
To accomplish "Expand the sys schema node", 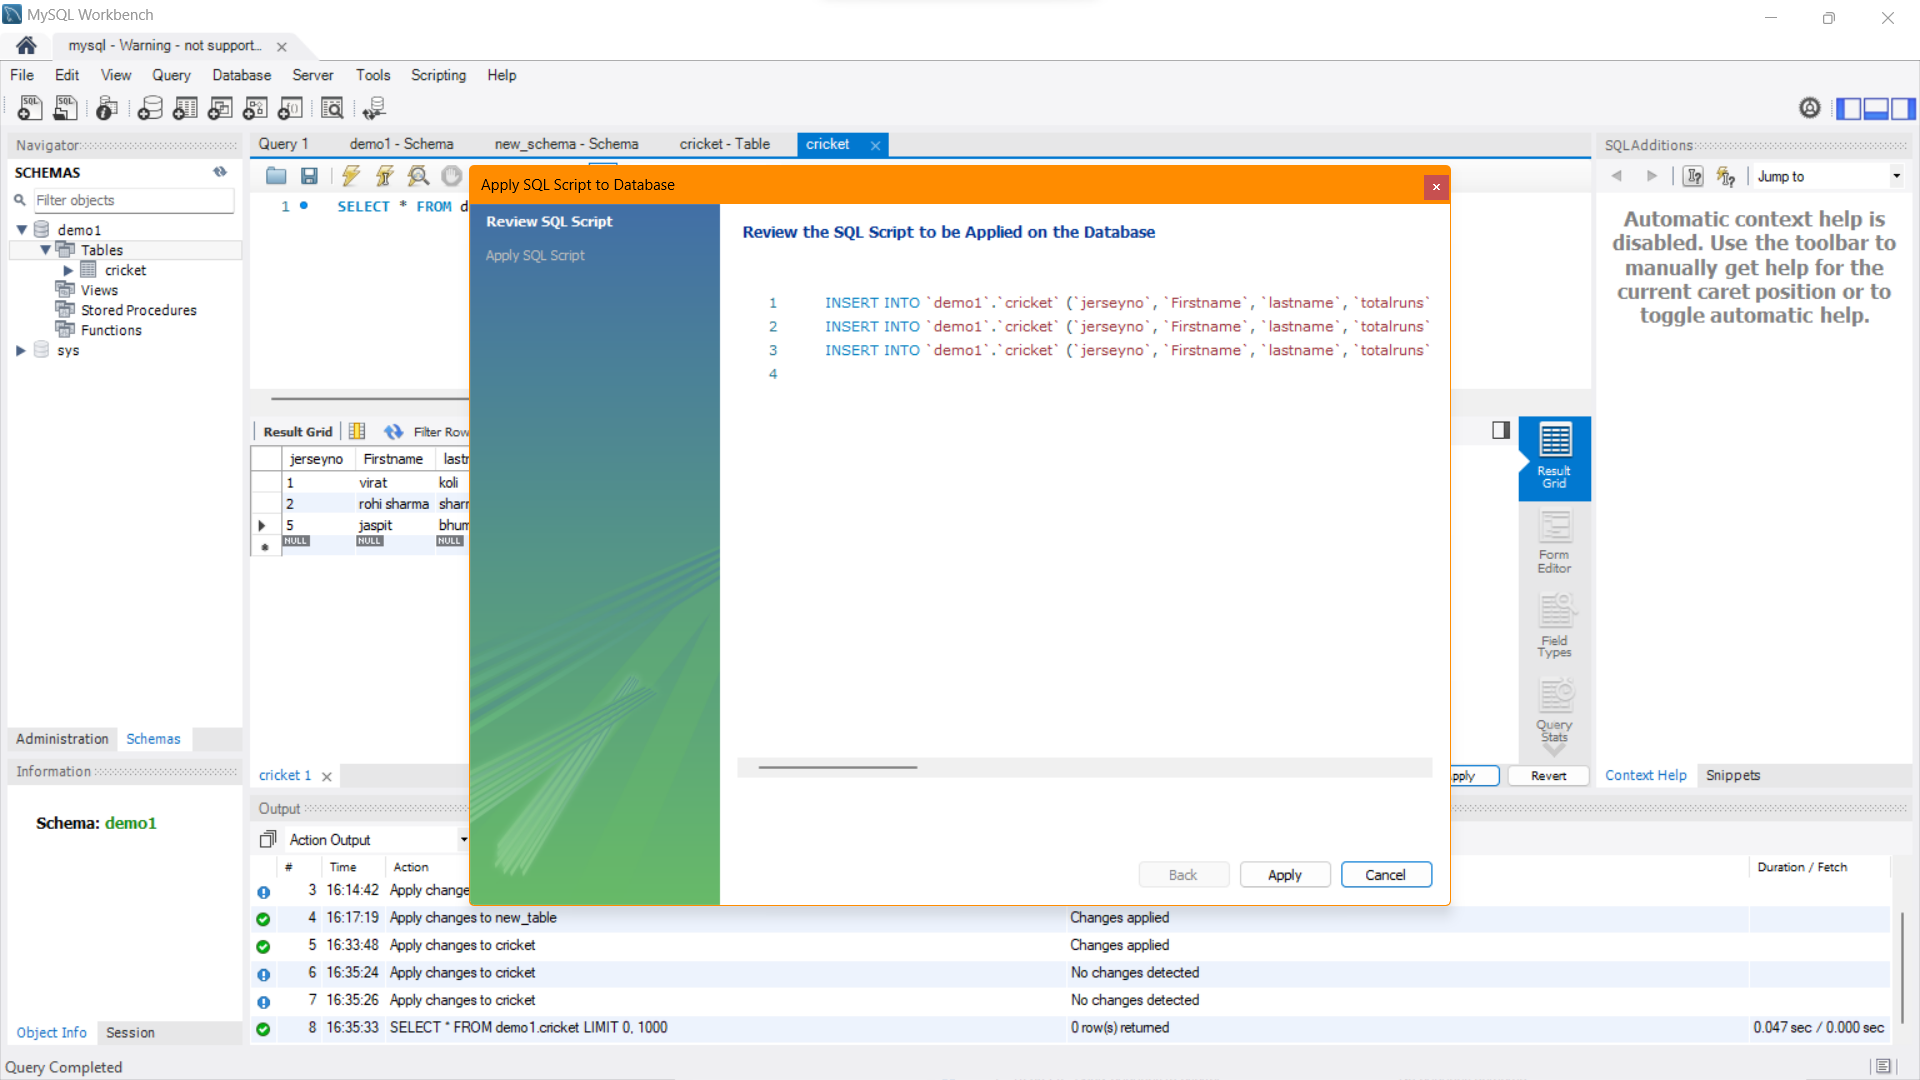I will [x=21, y=350].
